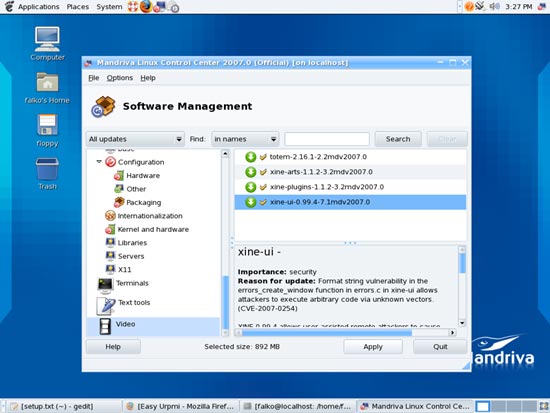
Task: Click the green arrow icon for xine-plugins
Action: pos(250,187)
